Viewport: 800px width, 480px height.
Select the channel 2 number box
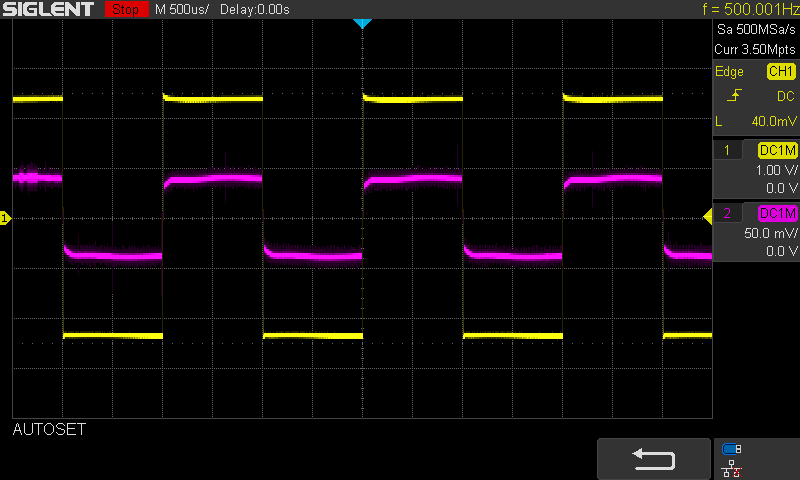pos(727,213)
